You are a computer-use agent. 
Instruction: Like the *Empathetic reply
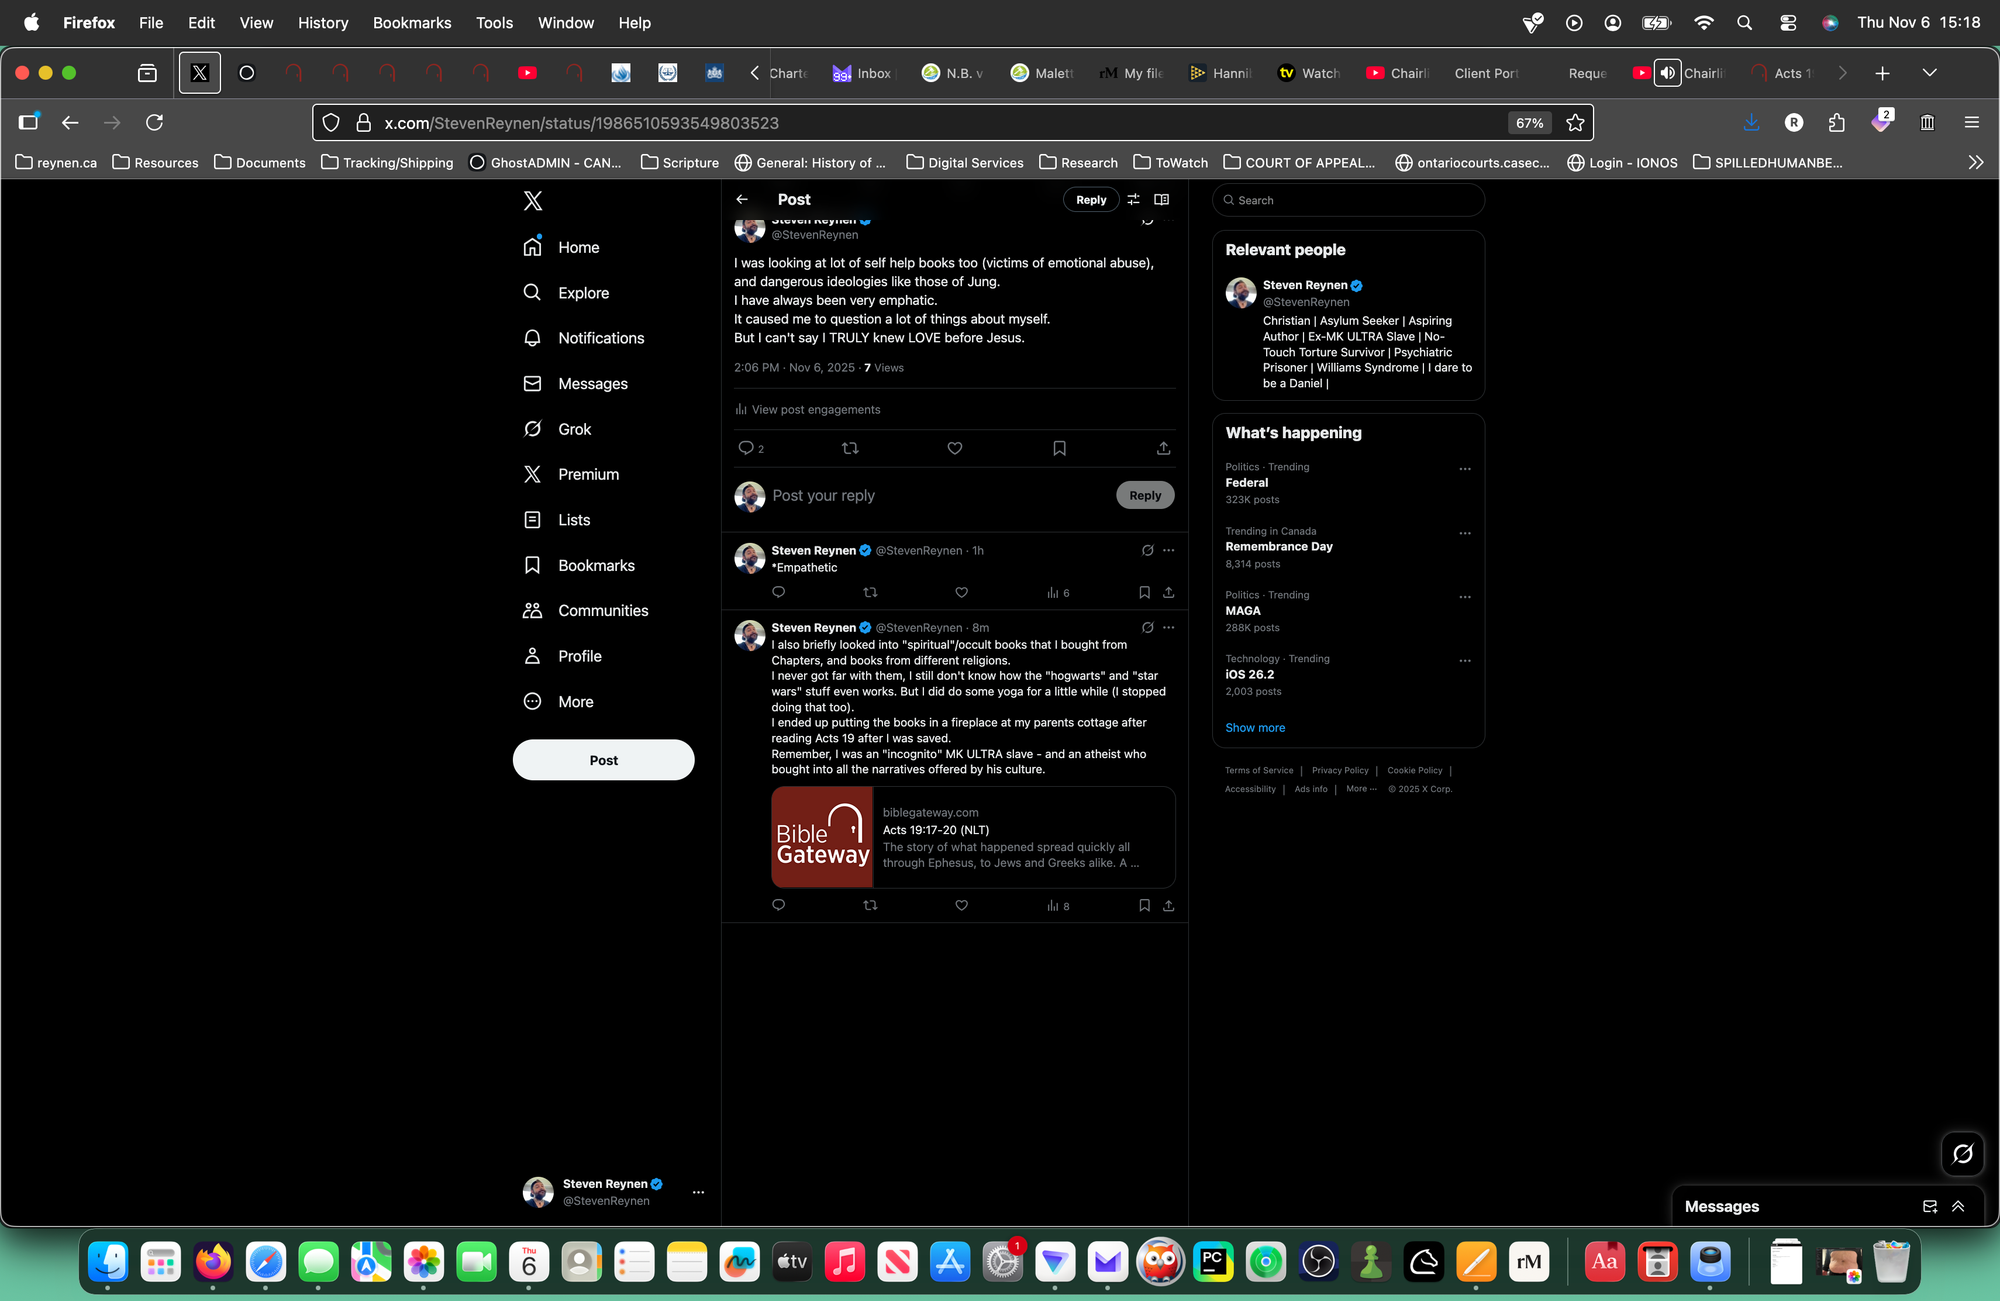(x=961, y=592)
